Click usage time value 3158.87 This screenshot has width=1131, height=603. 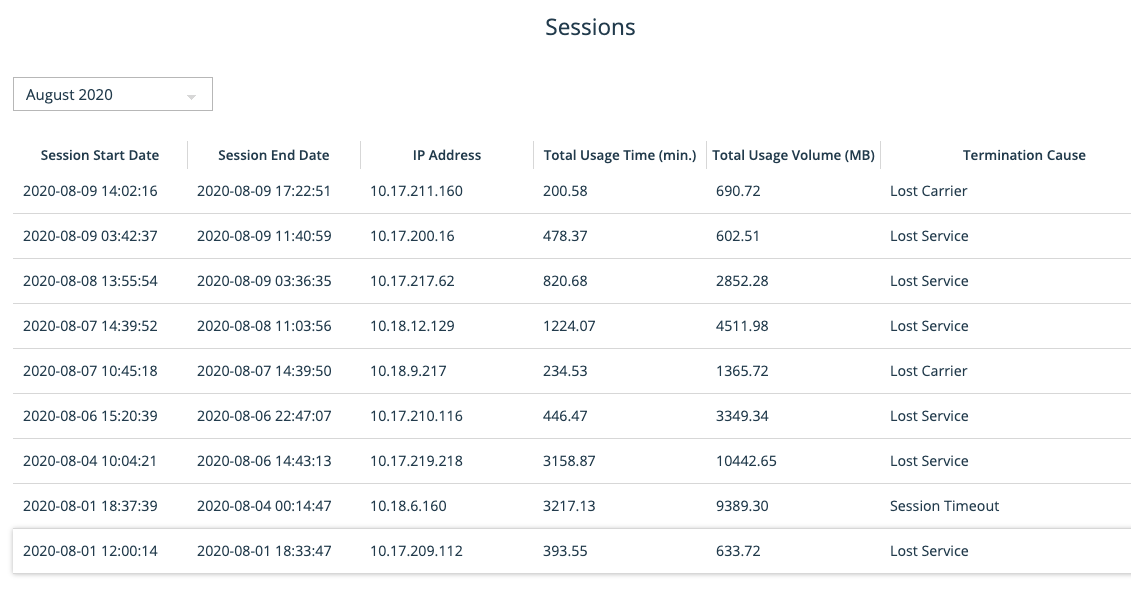569,461
